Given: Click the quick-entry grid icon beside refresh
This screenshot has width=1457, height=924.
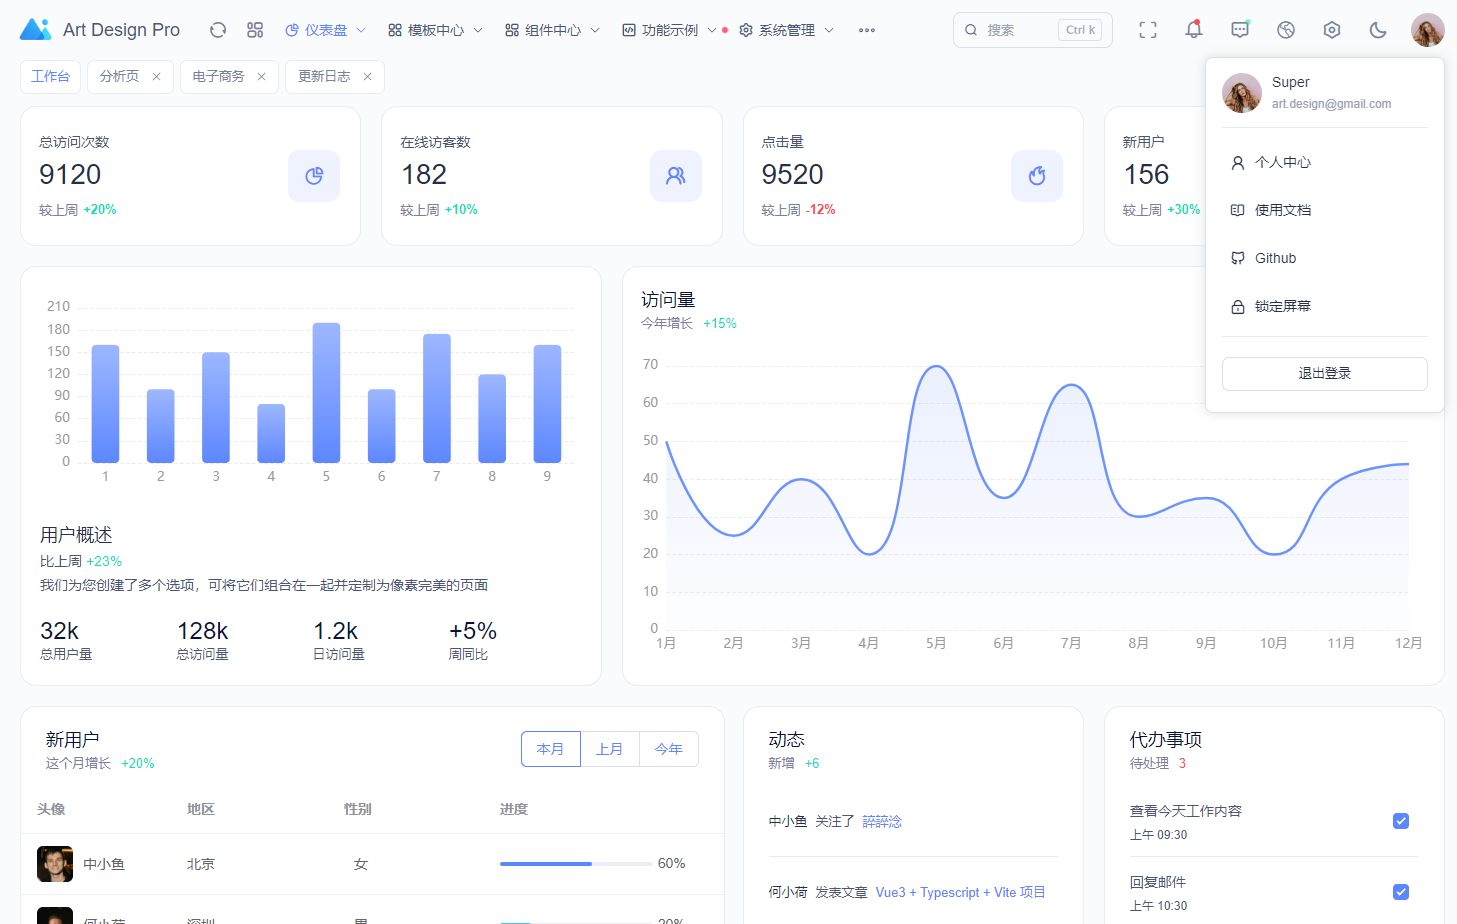Looking at the screenshot, I should [255, 30].
